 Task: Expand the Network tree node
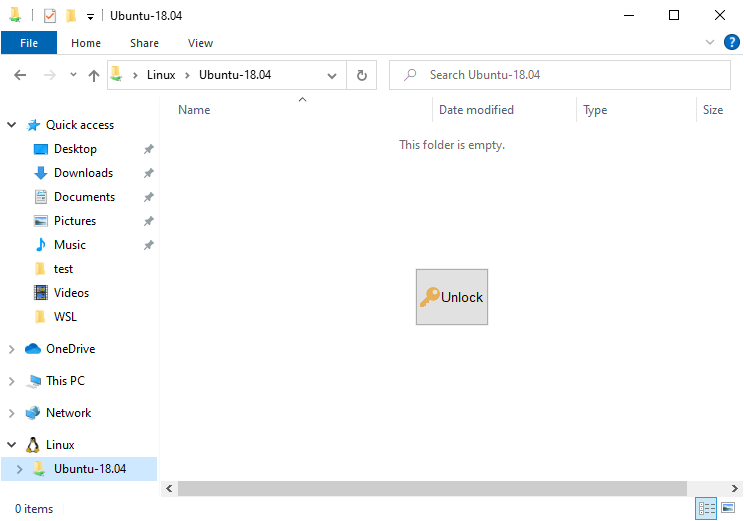click(x=12, y=413)
